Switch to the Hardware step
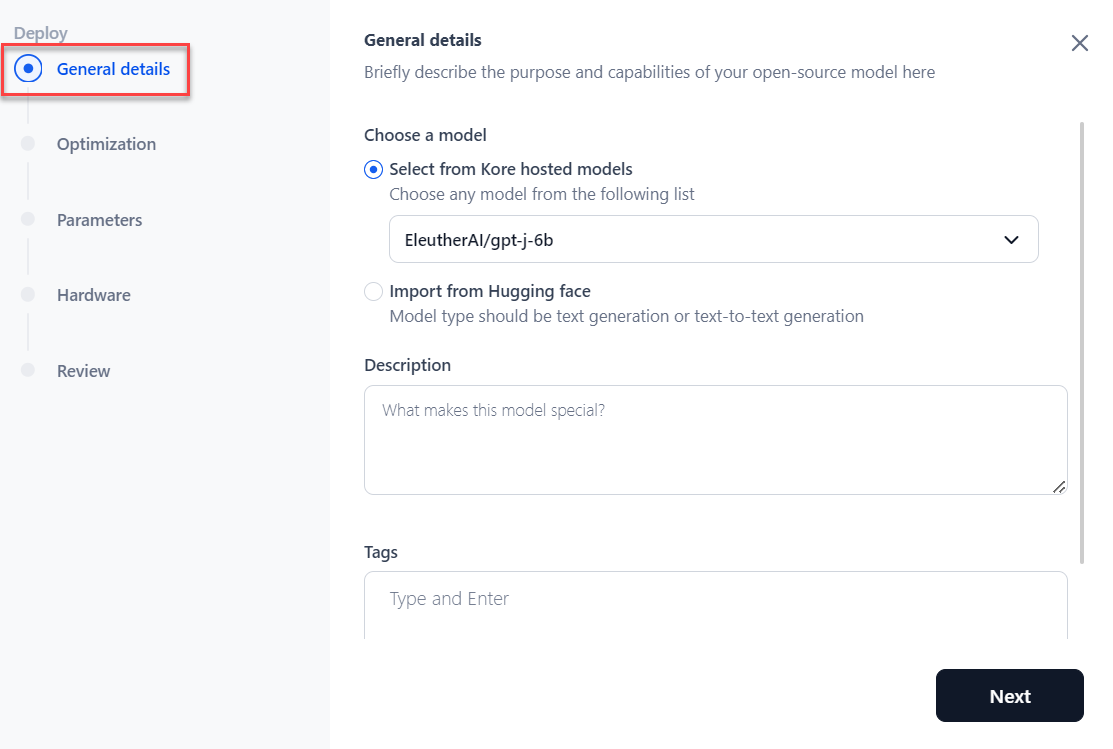Image resolution: width=1113 pixels, height=749 pixels. pyautogui.click(x=93, y=295)
